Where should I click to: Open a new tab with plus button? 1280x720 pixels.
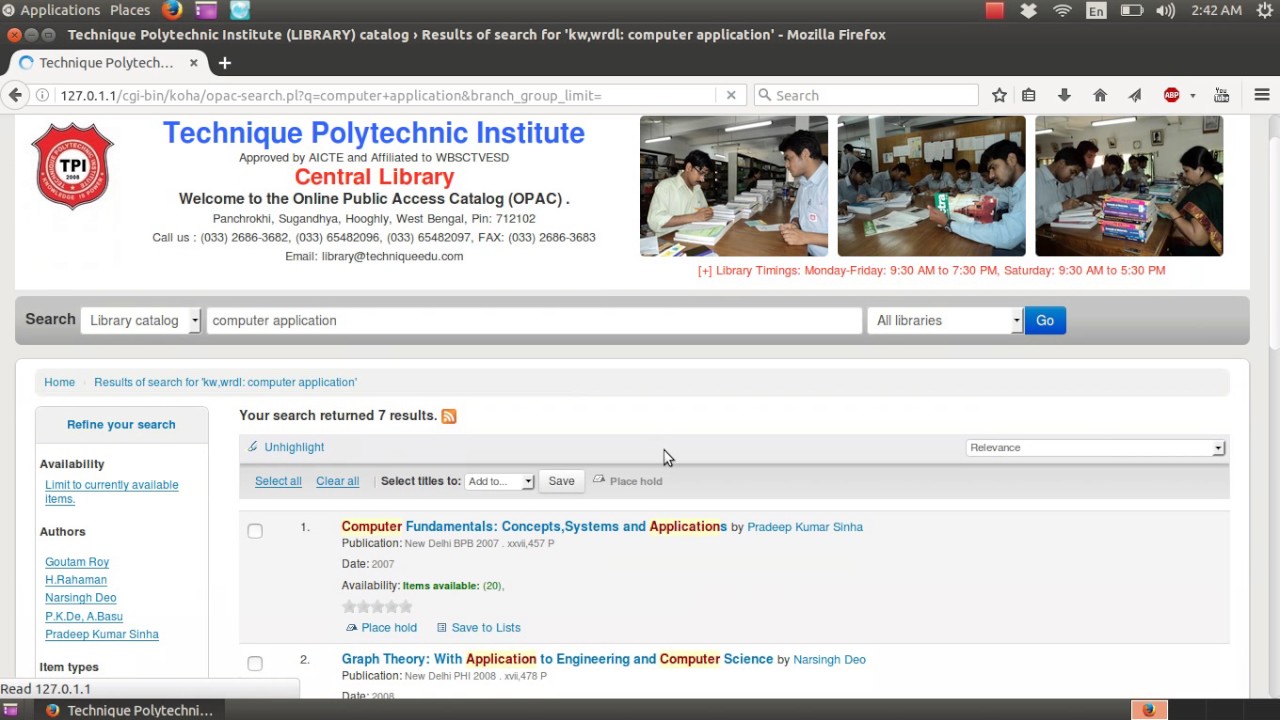pyautogui.click(x=225, y=62)
